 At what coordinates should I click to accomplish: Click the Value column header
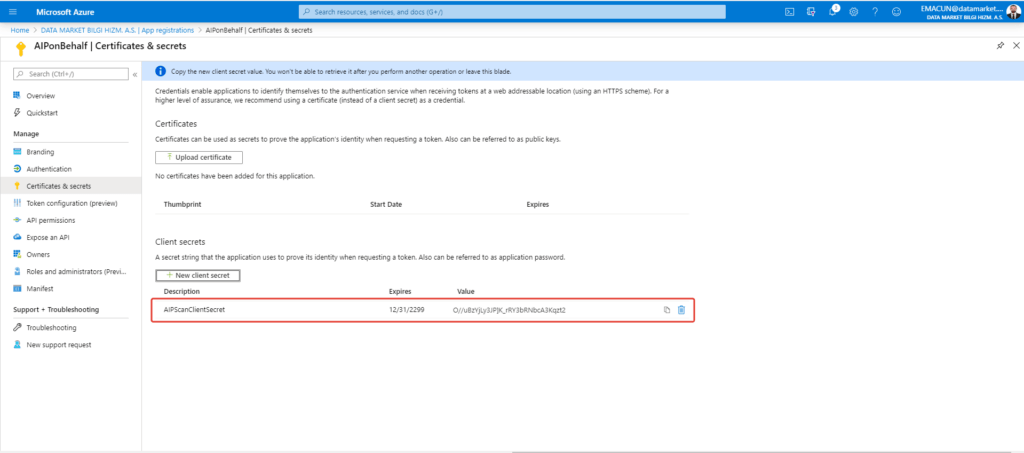[x=466, y=291]
